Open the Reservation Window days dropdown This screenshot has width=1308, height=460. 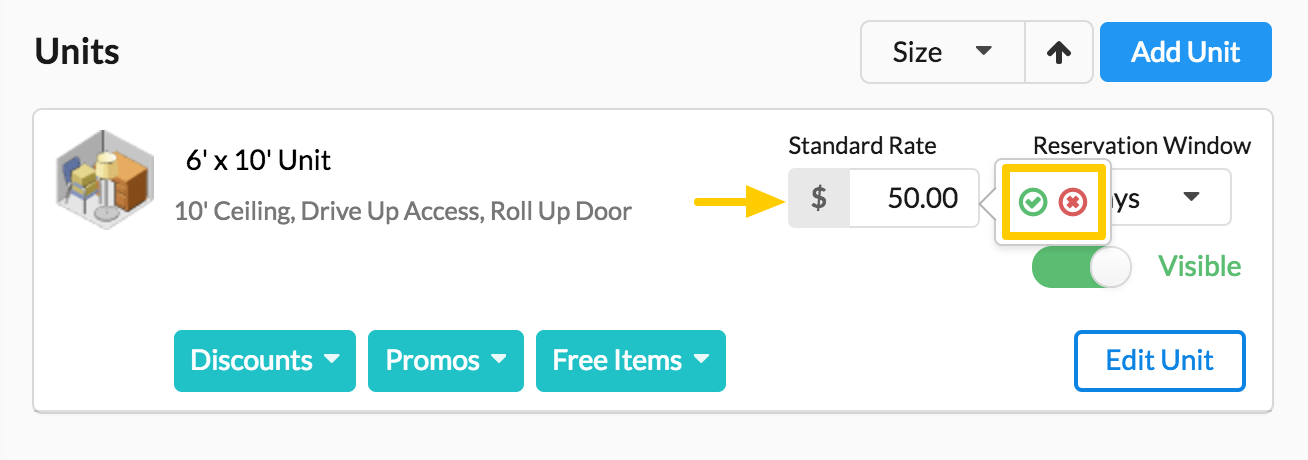coord(1169,198)
